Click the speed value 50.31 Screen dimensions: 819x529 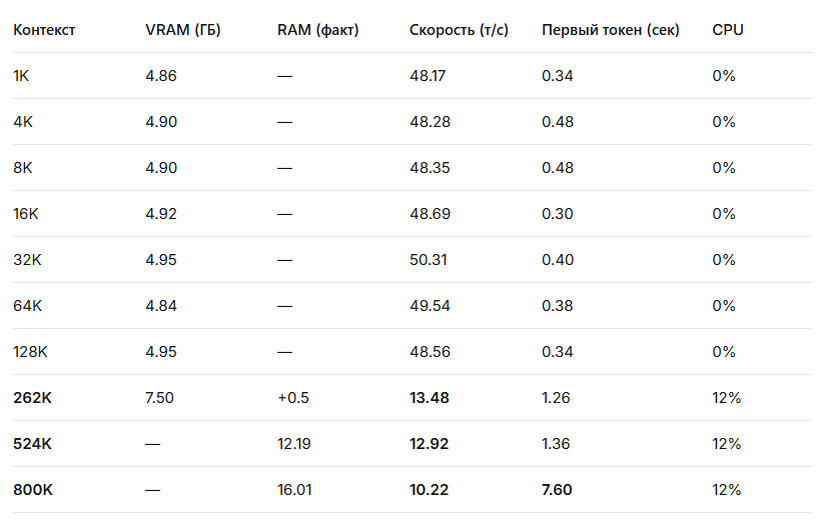click(428, 260)
